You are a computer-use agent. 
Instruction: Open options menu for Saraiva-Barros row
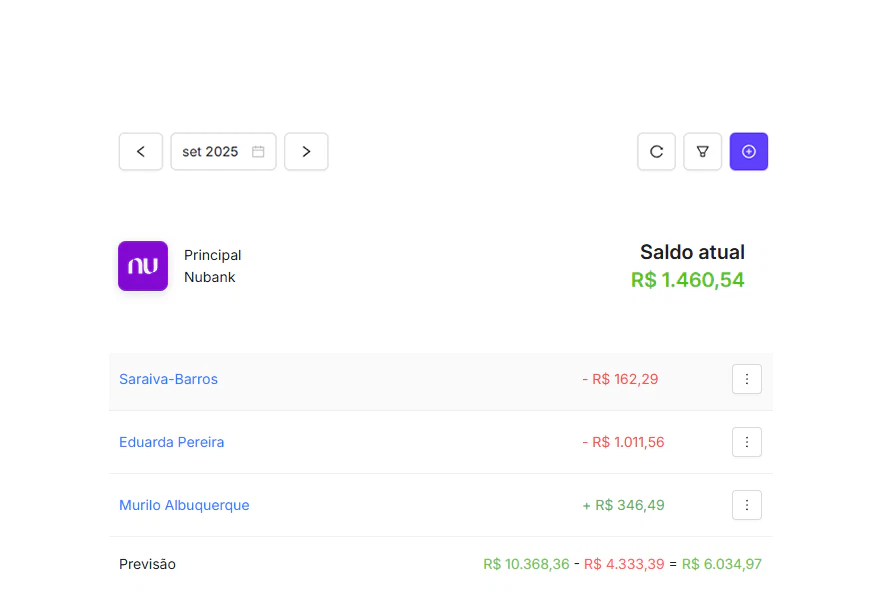(747, 379)
